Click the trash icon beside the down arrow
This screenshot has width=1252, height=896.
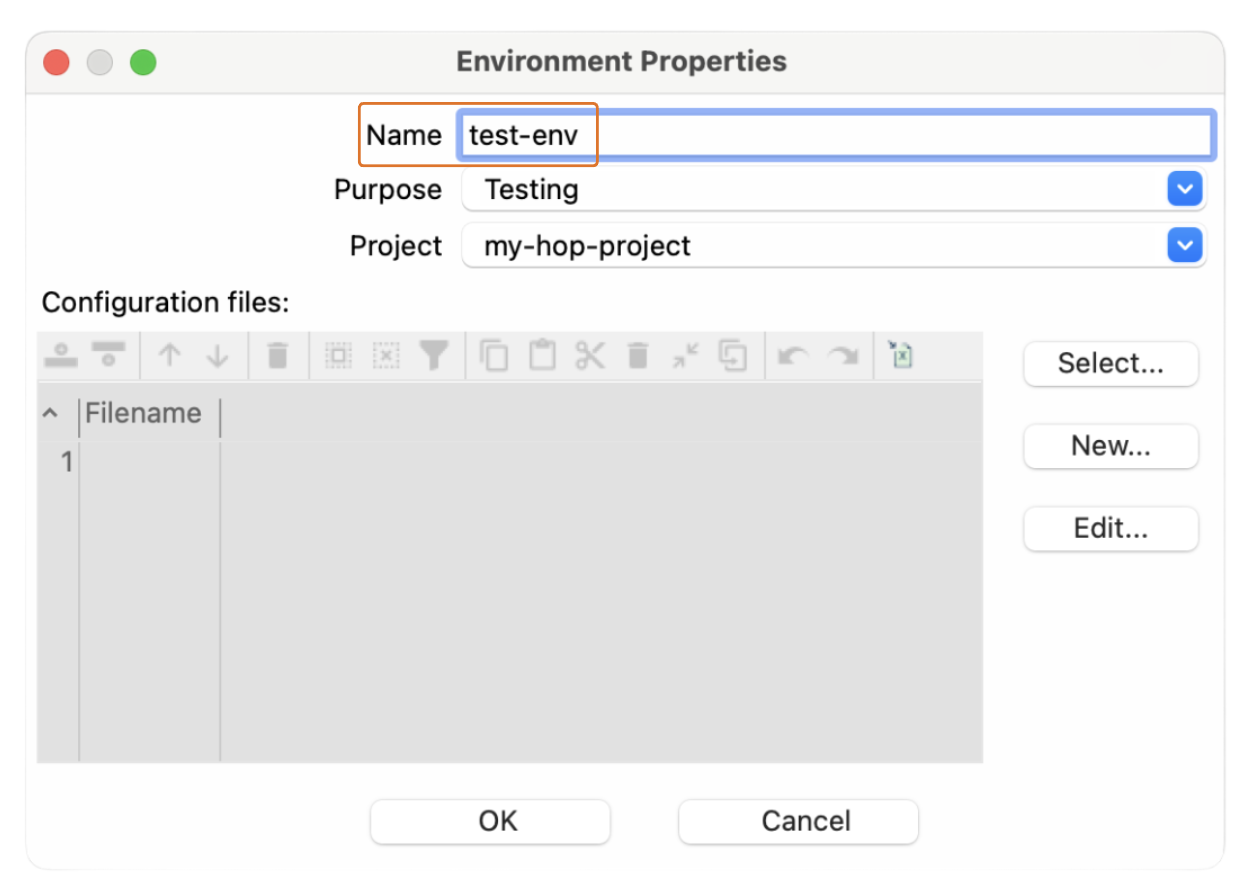(x=278, y=355)
